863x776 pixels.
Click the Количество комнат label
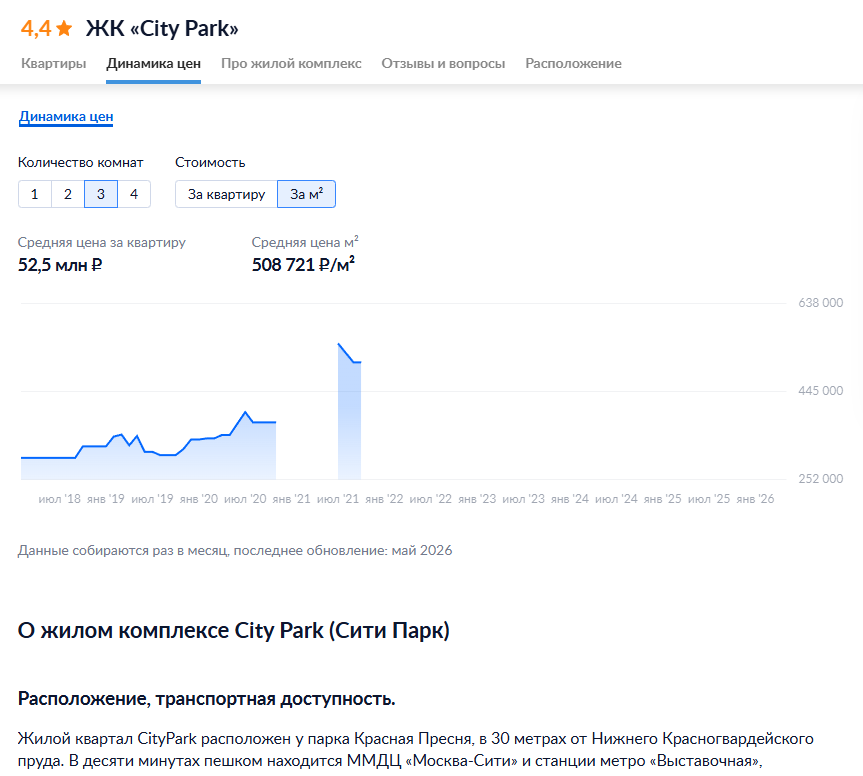click(x=80, y=162)
